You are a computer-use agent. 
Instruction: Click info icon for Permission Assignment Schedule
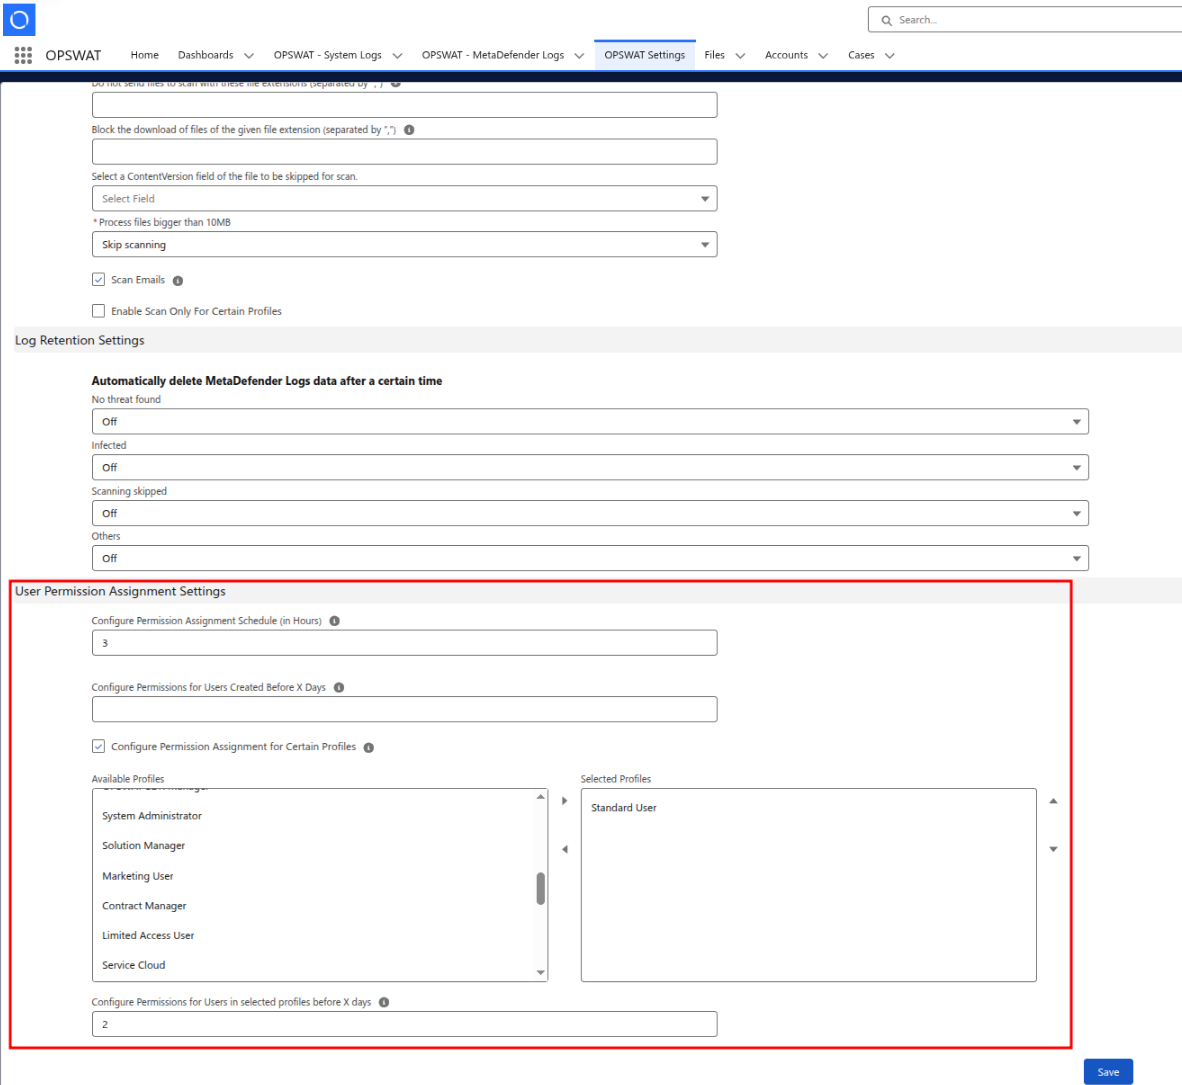[x=335, y=621]
